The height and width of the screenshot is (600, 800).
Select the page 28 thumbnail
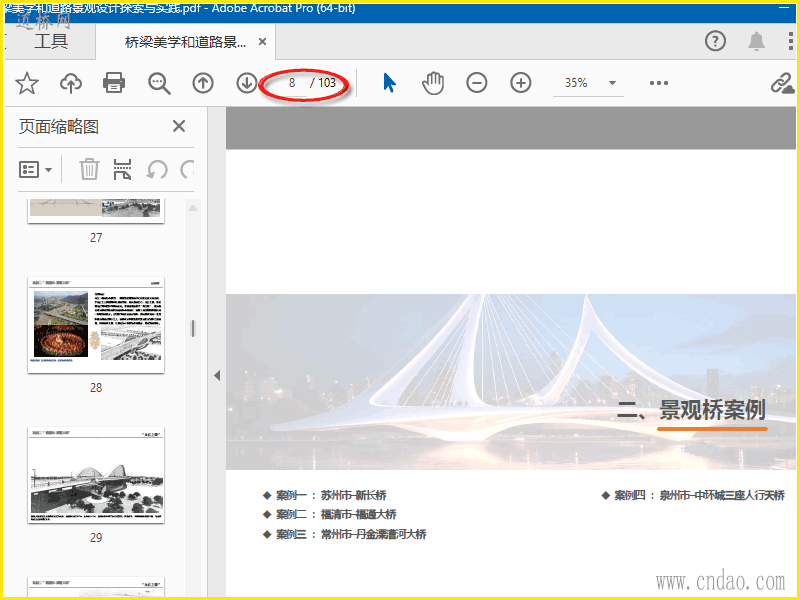coord(96,326)
